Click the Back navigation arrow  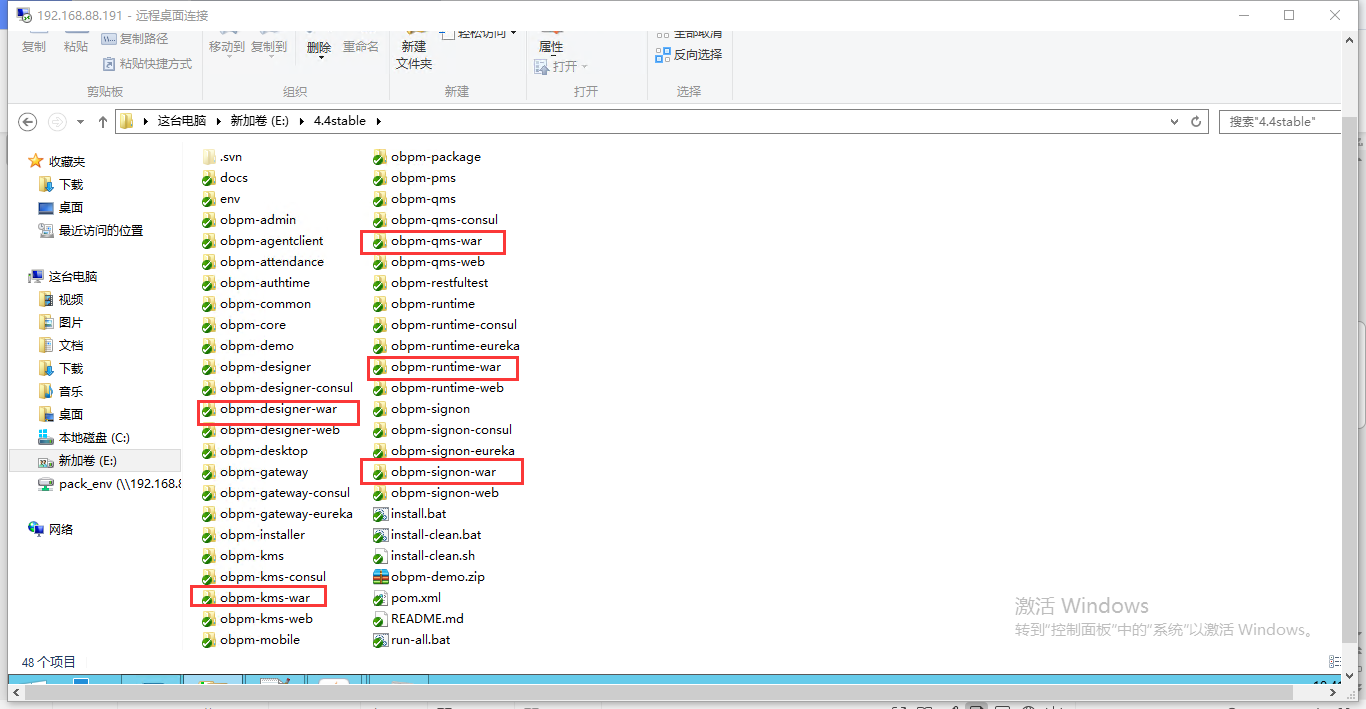pyautogui.click(x=28, y=121)
